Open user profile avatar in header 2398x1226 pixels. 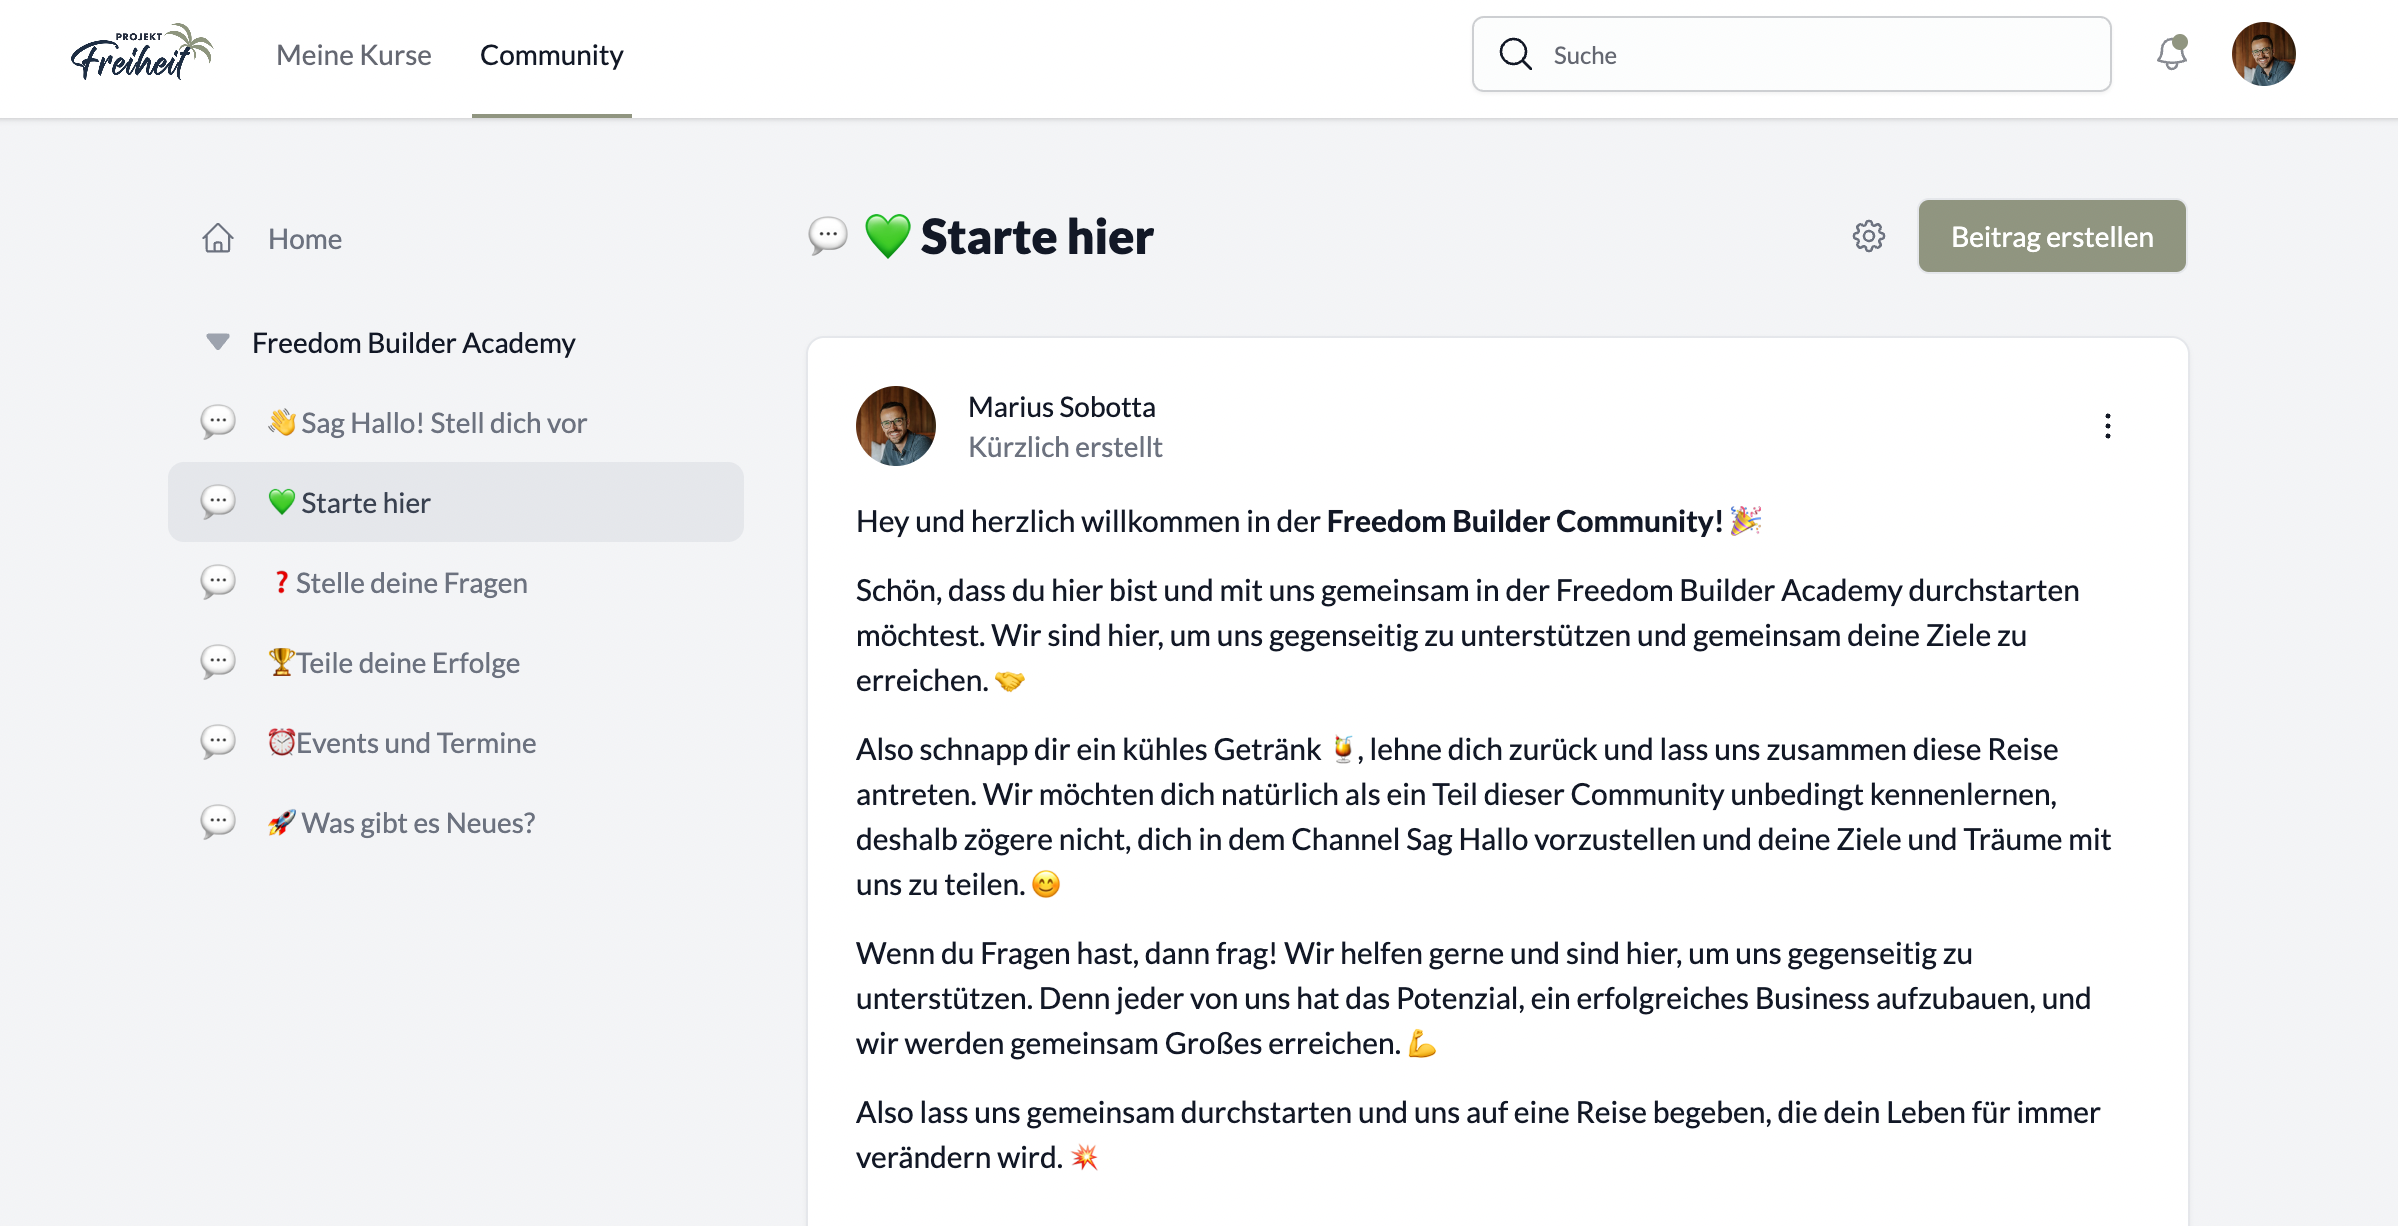[x=2263, y=54]
